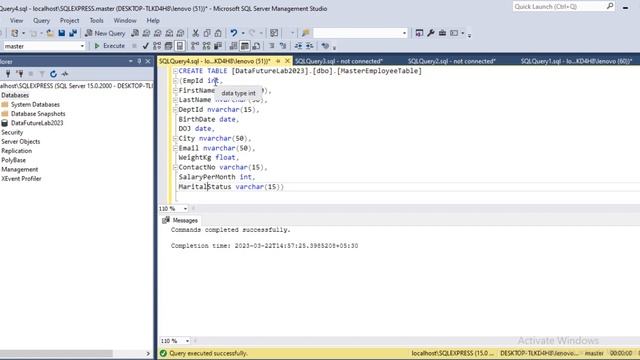Toggle Results to Text mode
The width and height of the screenshot is (640, 360).
(x=233, y=46)
